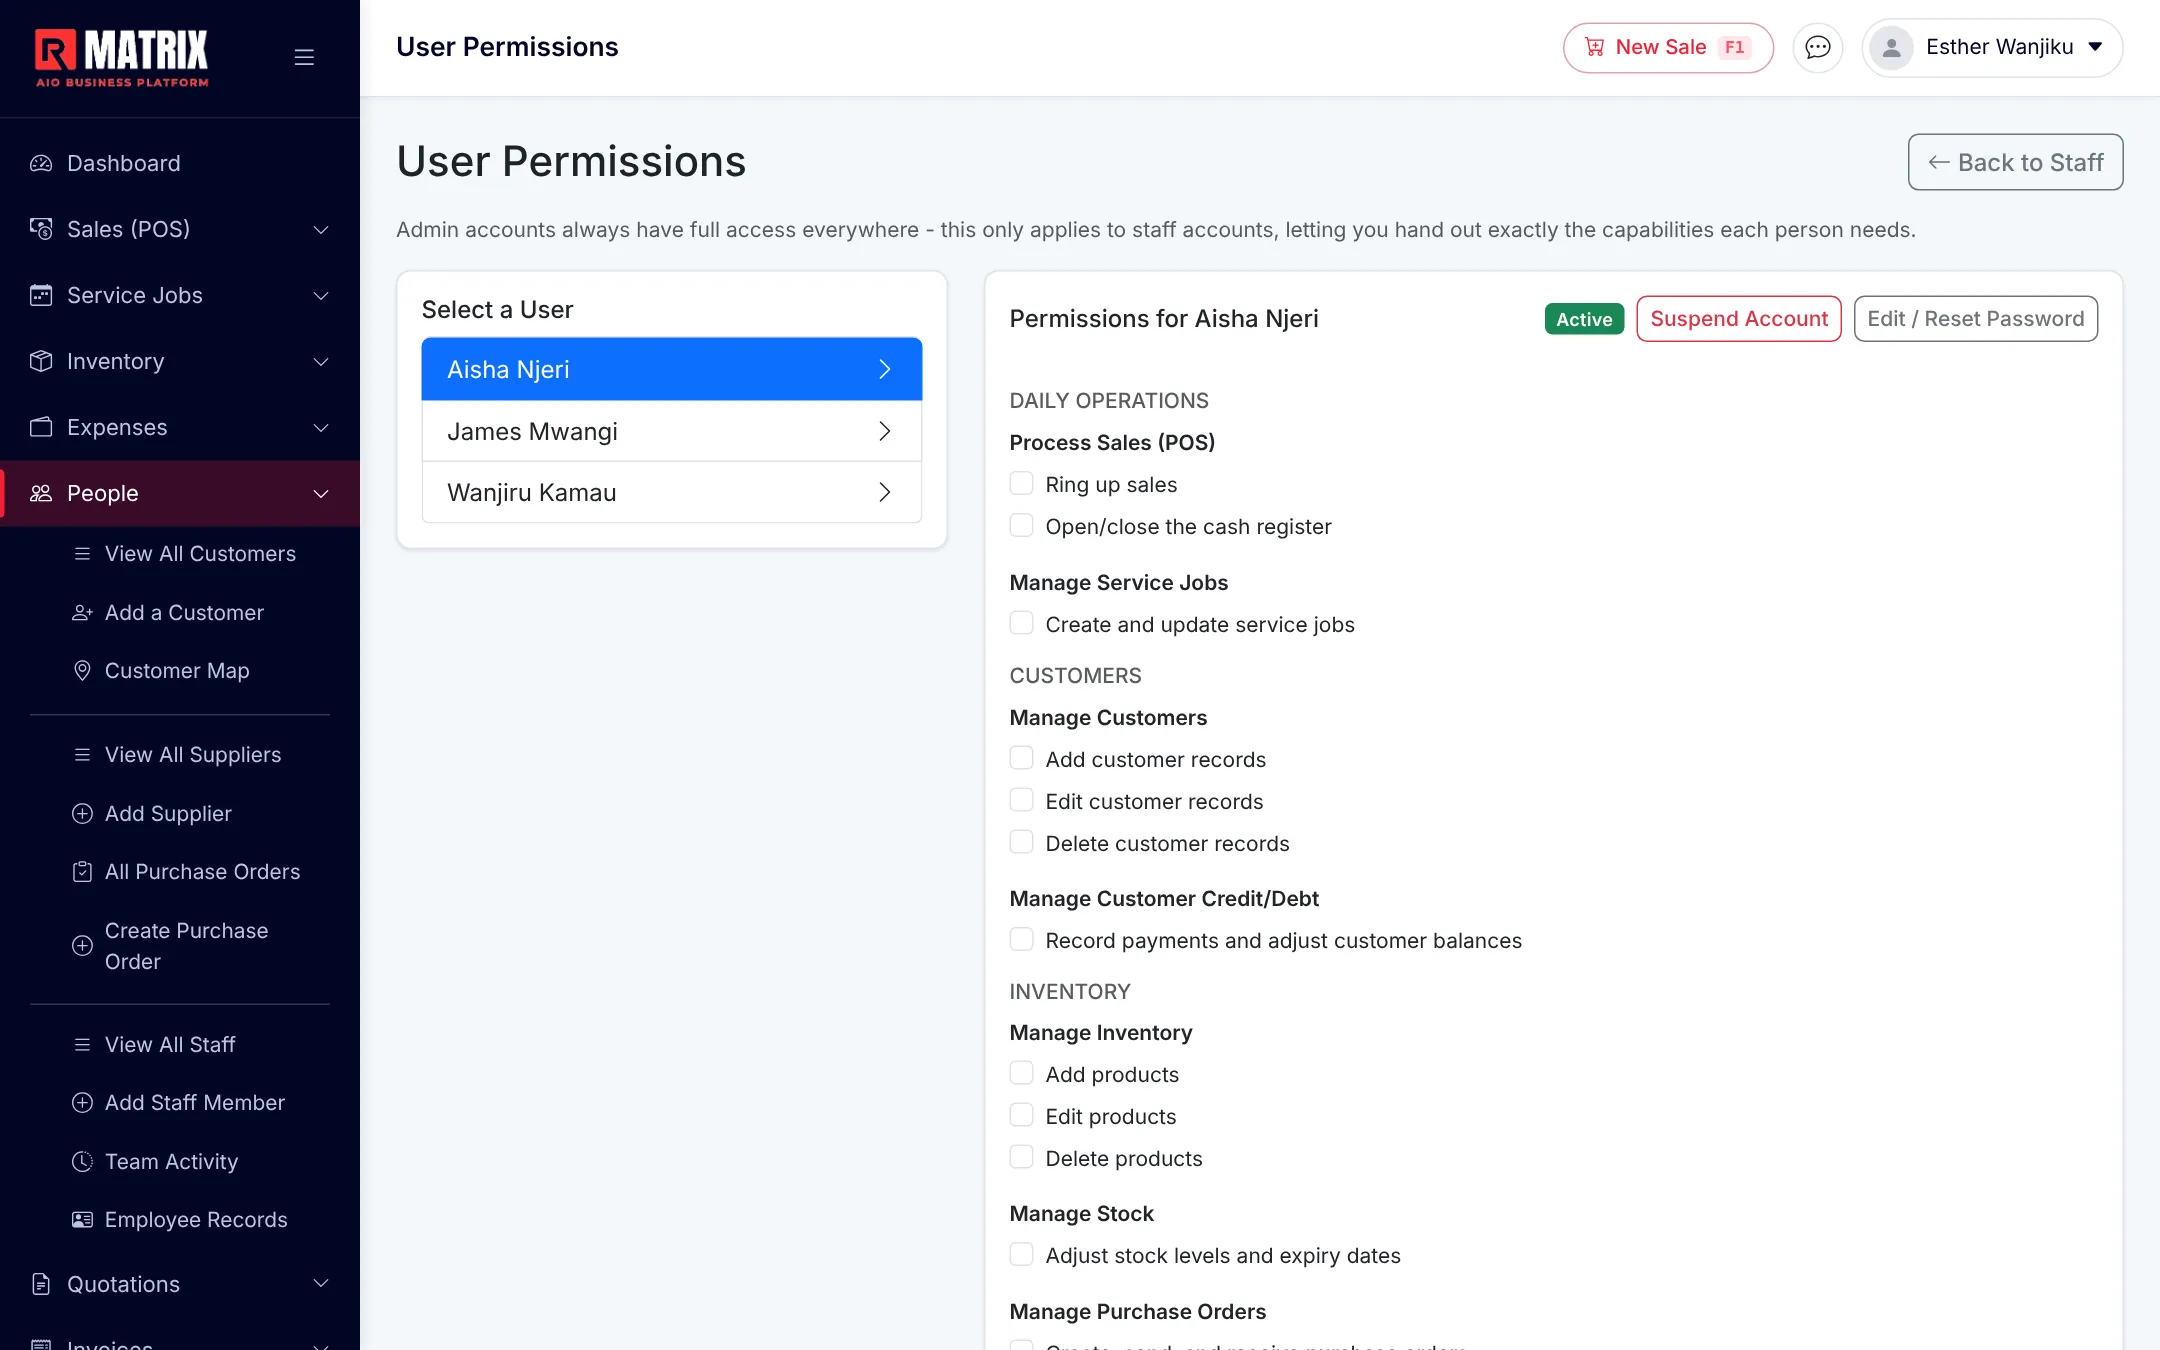Collapse the People section chevron
This screenshot has width=2160, height=1350.
tap(321, 493)
